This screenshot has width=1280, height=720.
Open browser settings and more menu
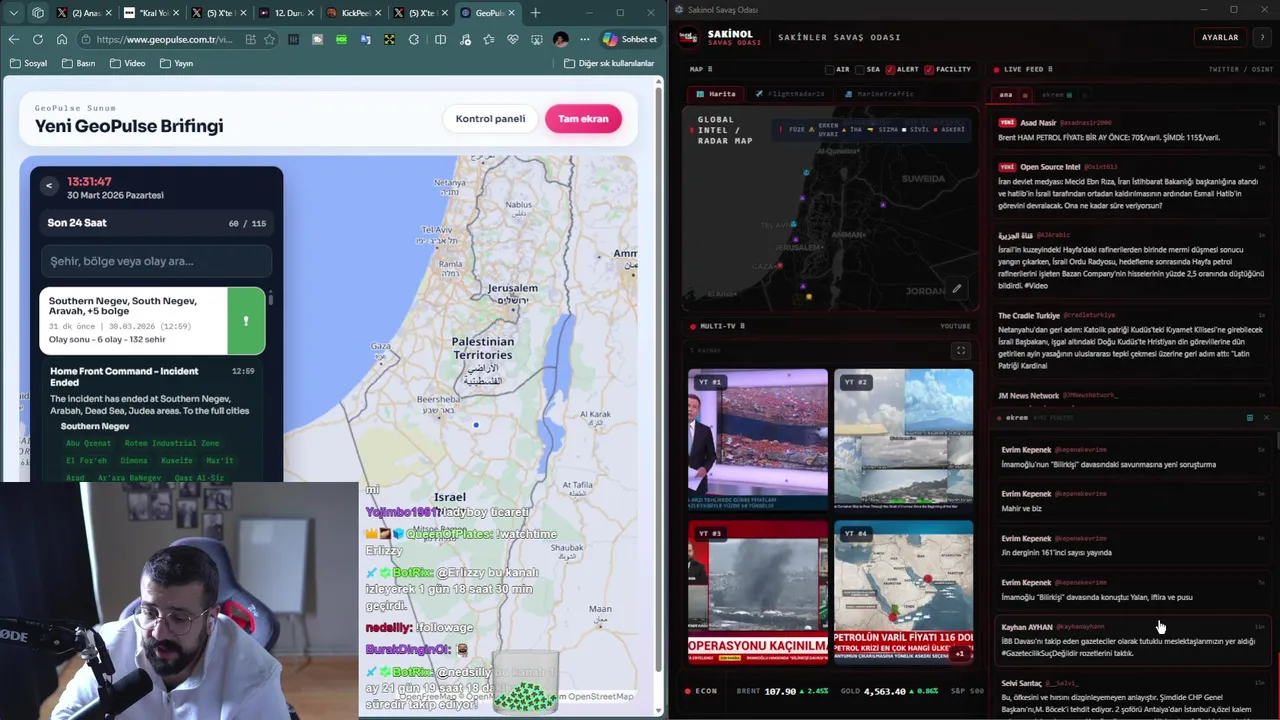click(584, 39)
